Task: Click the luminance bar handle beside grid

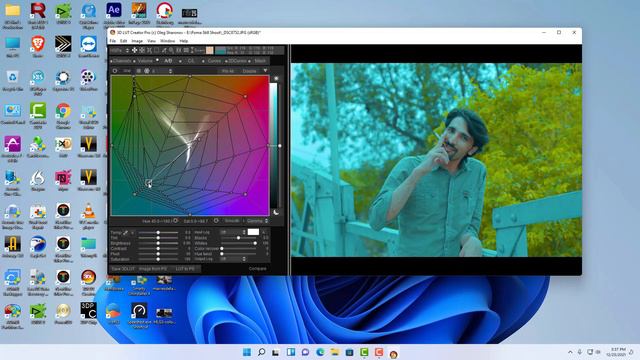Action: tap(280, 146)
